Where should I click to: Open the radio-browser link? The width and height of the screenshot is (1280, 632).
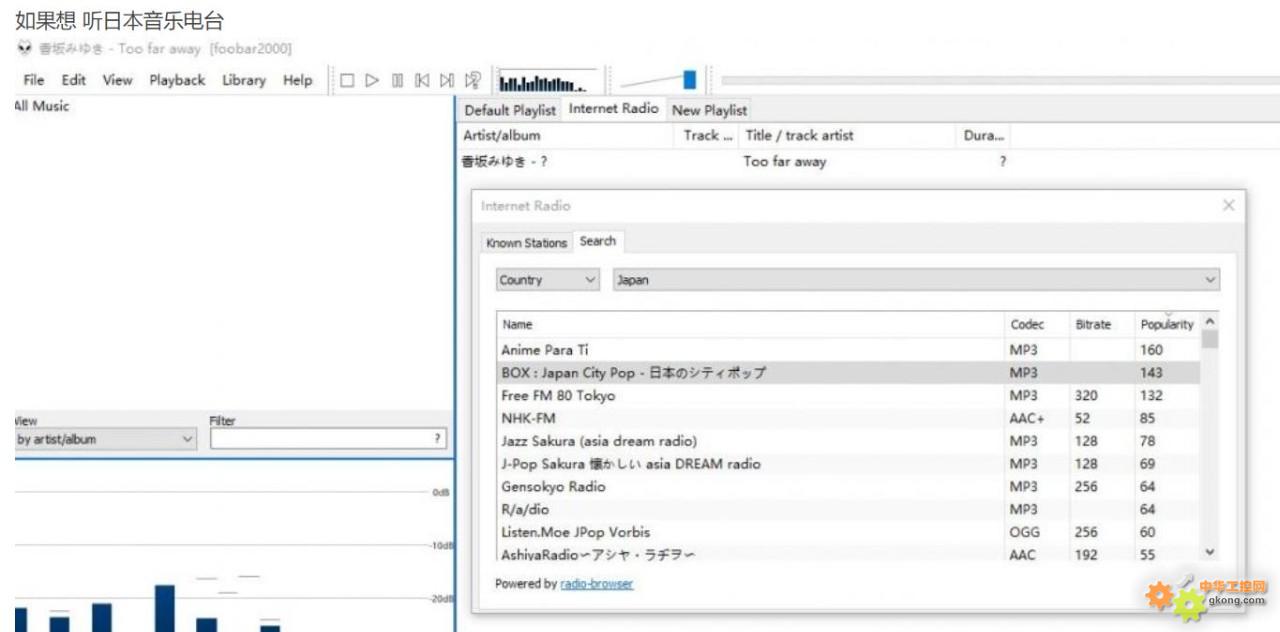click(597, 584)
